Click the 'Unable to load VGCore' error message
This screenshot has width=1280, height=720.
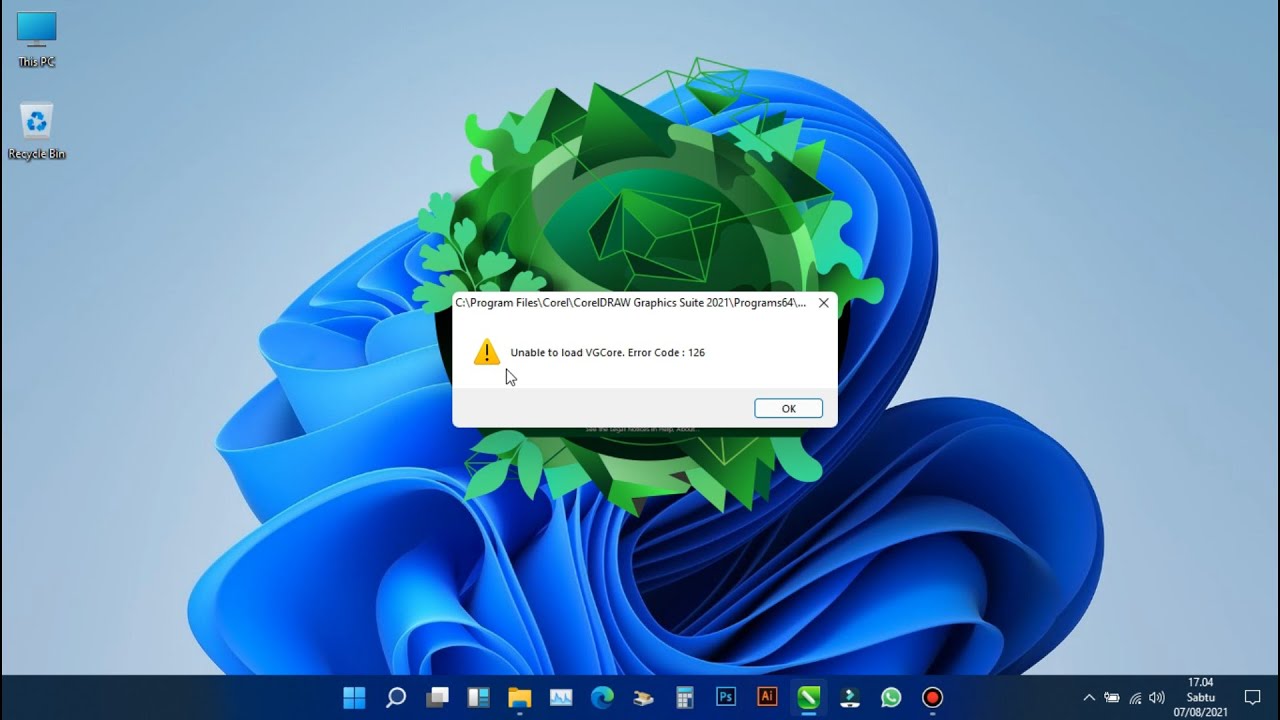coord(607,353)
